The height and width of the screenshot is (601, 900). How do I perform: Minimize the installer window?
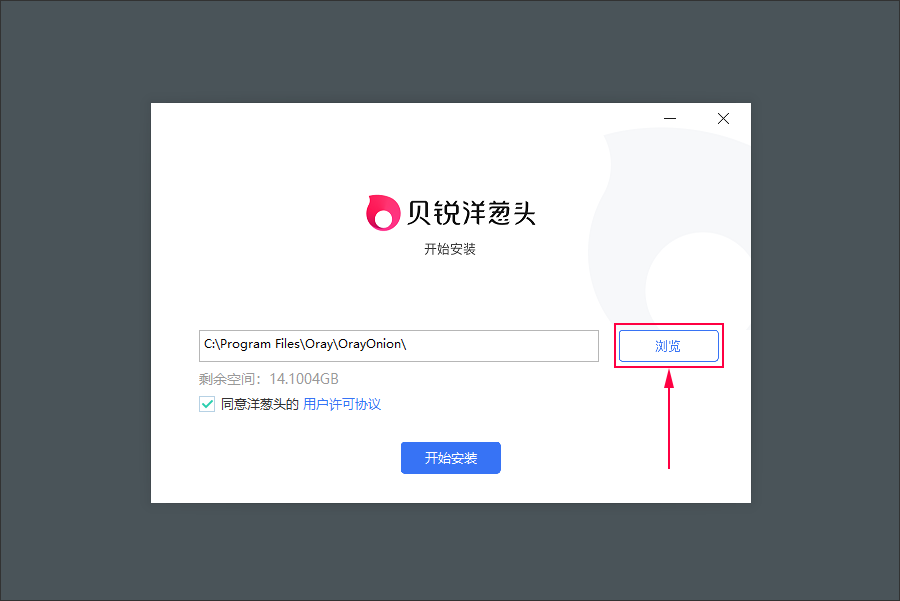pyautogui.click(x=670, y=118)
